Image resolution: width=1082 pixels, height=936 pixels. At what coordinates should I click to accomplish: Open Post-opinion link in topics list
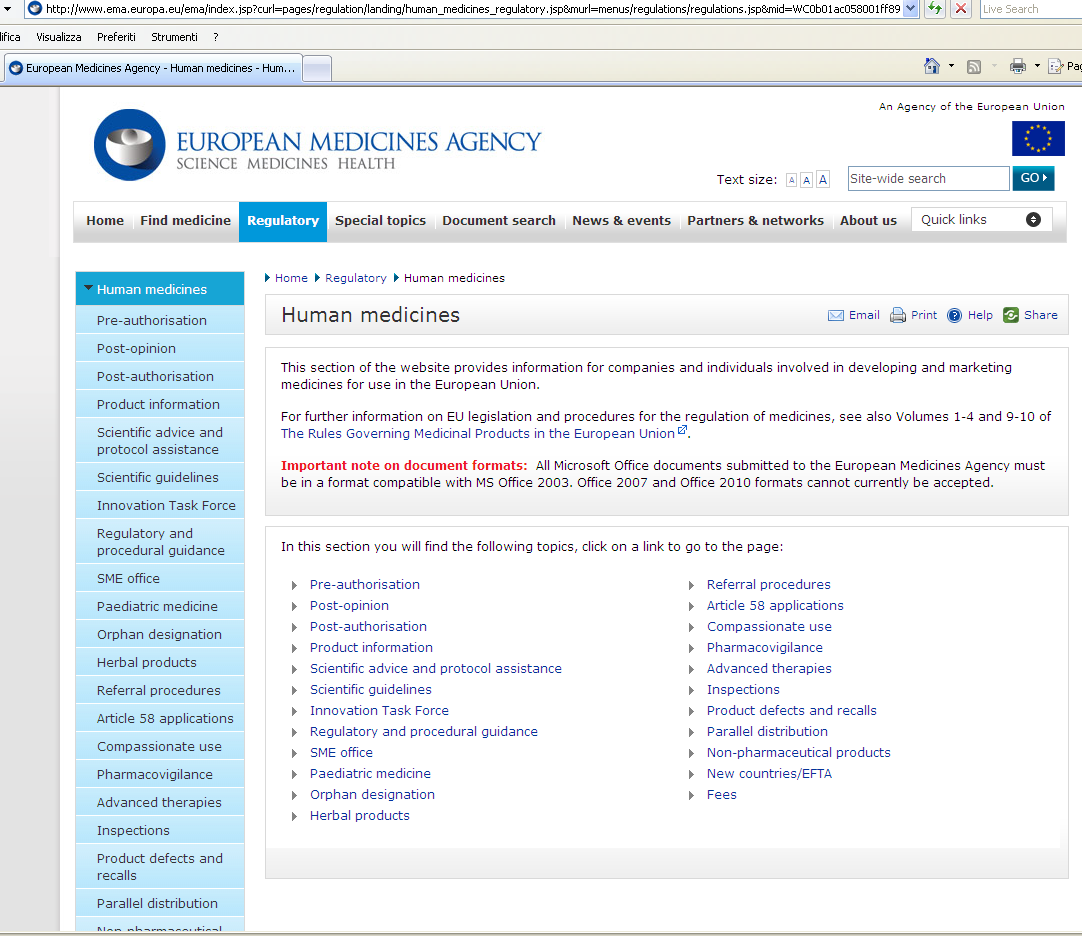coord(349,605)
